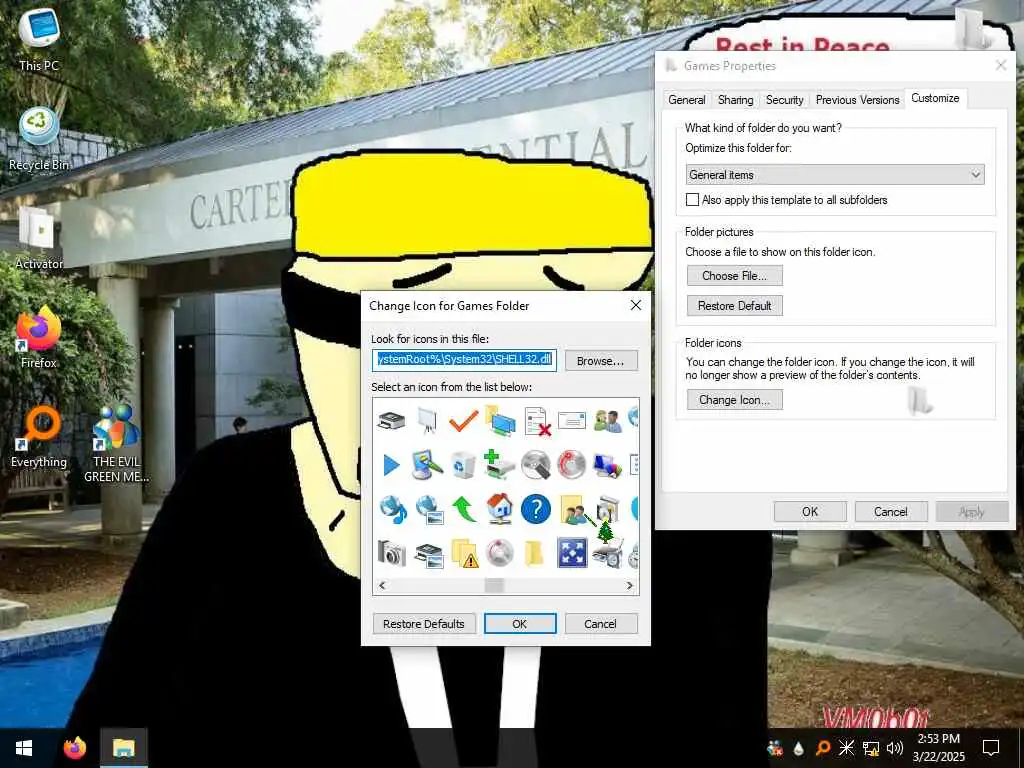This screenshot has width=1024, height=768.
Task: Click OK in Games Properties window
Action: [x=810, y=511]
